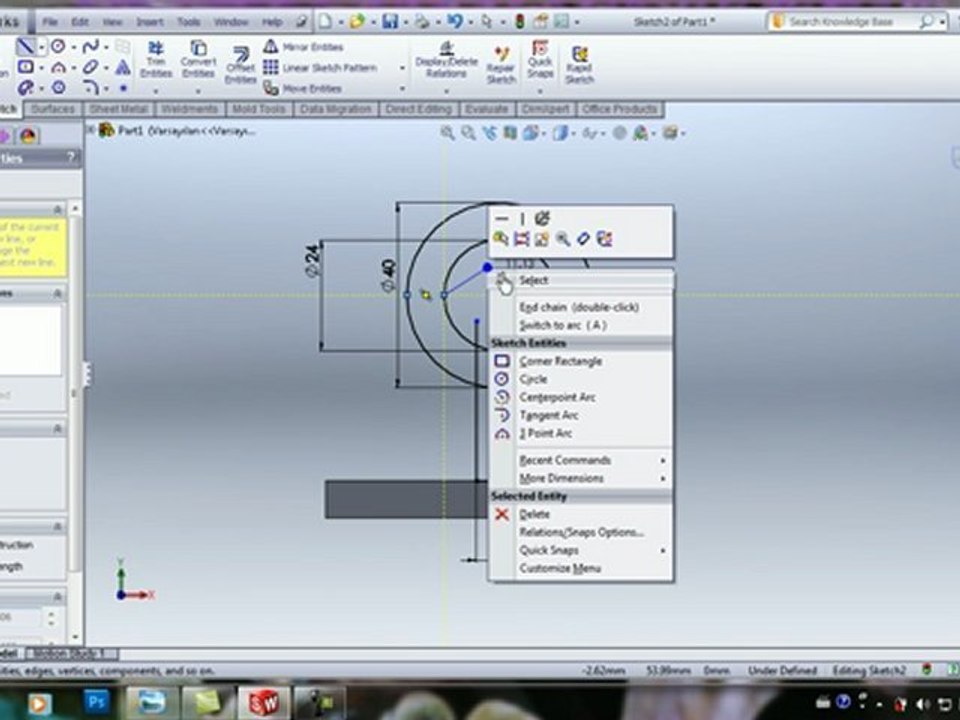Click the Undo icon
960x720 pixels.
point(454,22)
